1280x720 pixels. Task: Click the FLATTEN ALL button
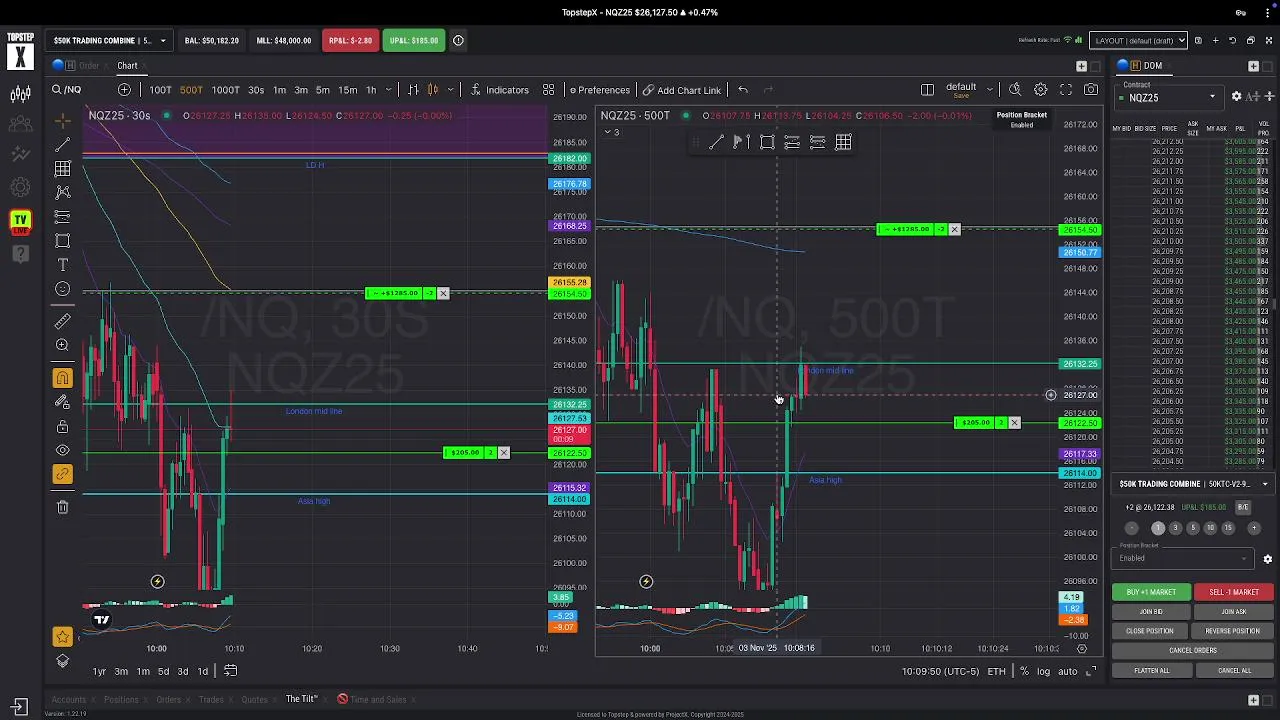(x=1151, y=671)
